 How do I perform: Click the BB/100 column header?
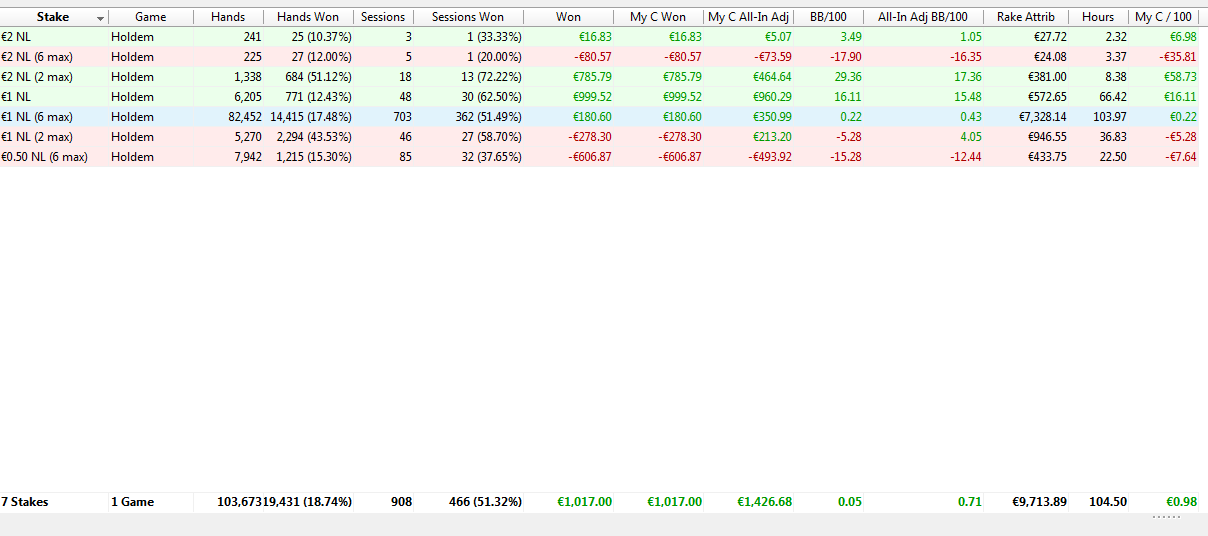pyautogui.click(x=829, y=17)
